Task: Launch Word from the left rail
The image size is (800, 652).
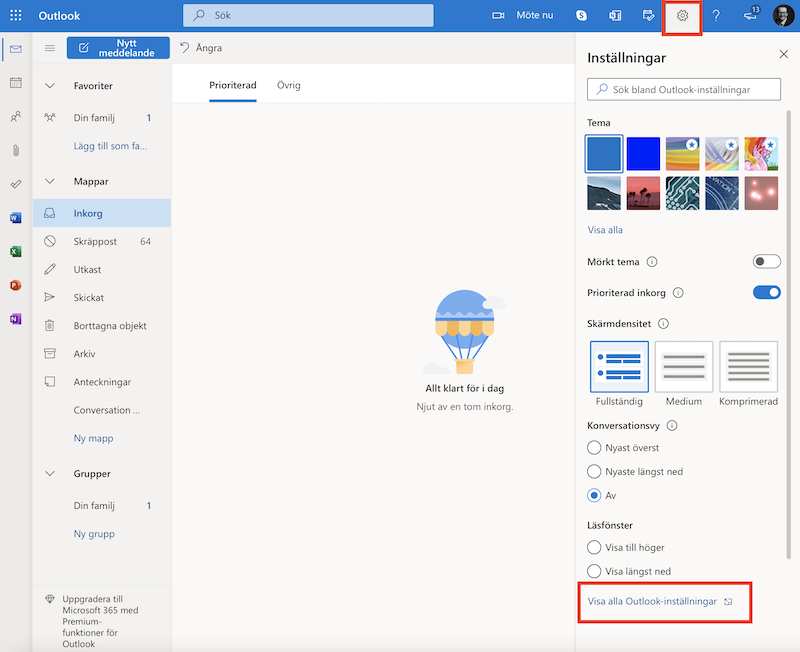Action: [16, 218]
